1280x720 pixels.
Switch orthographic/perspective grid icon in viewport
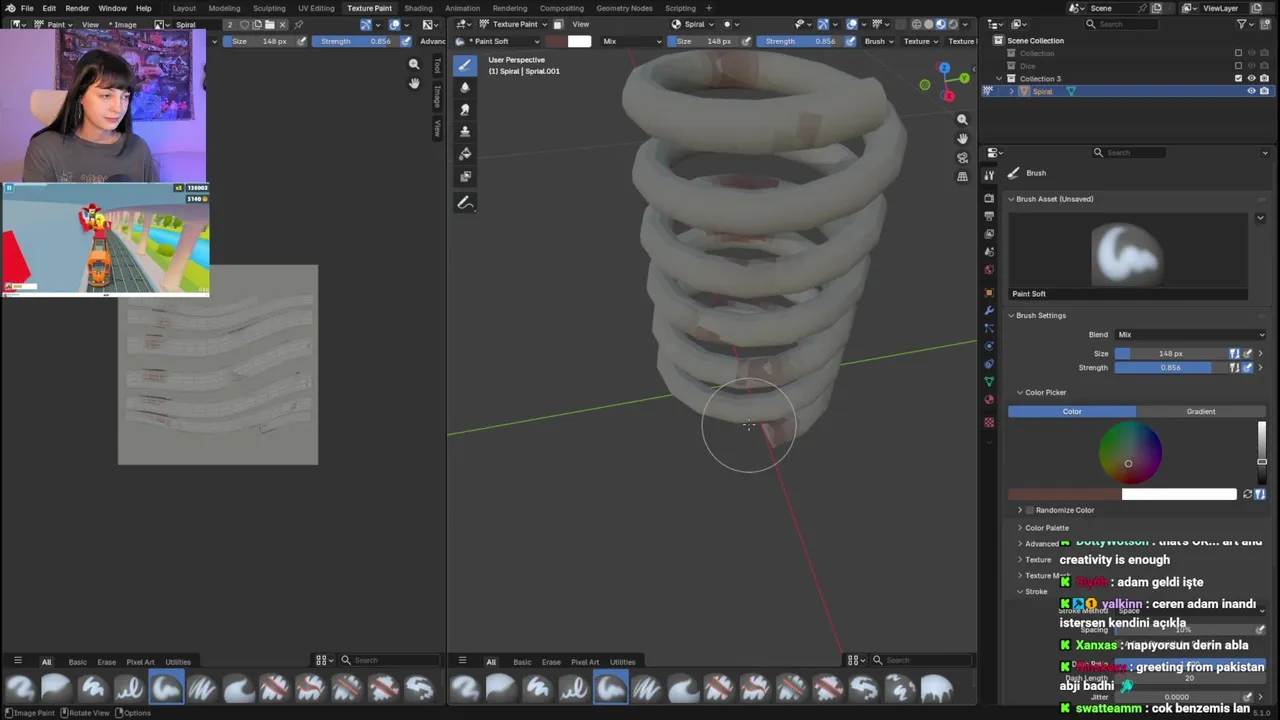[962, 176]
